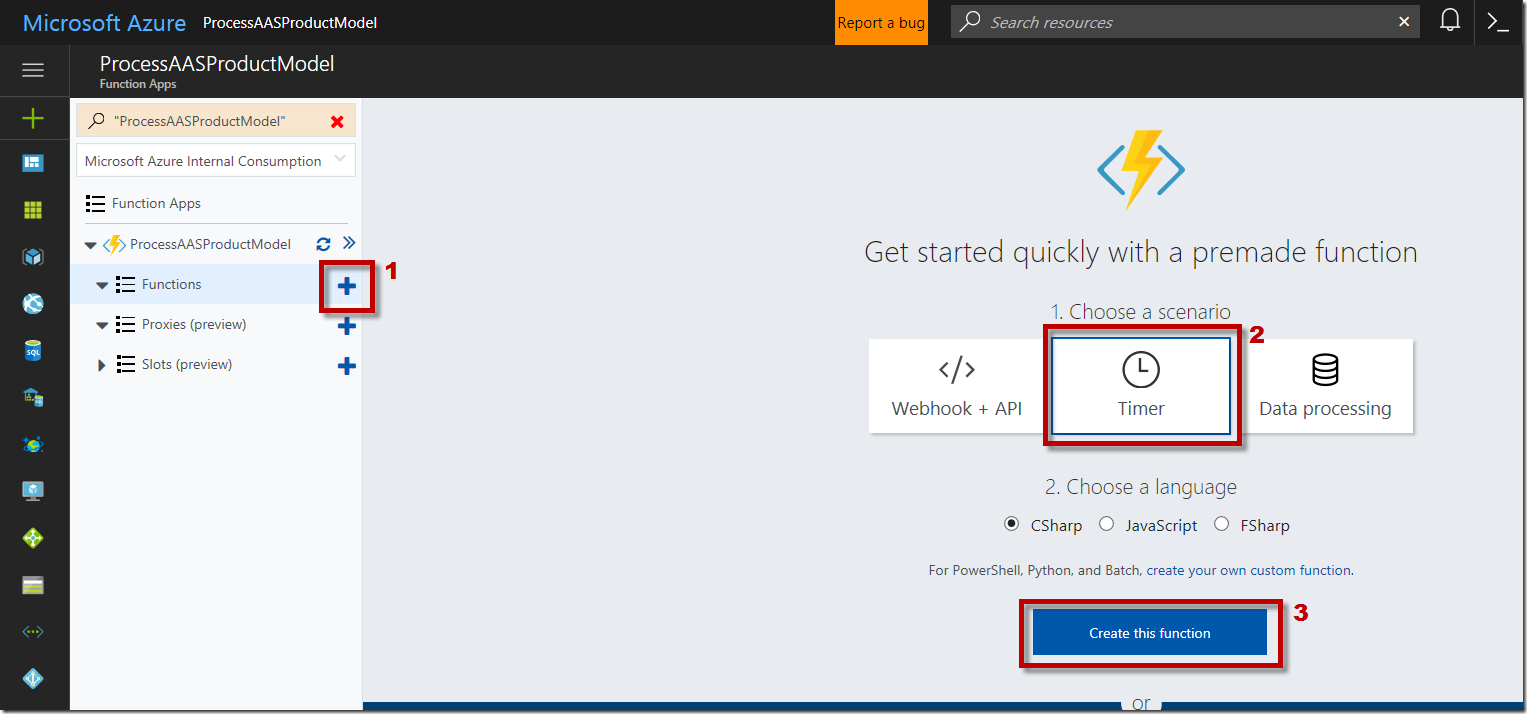Open Load balancers green diamond icon
This screenshot has height=714, width=1527.
tap(33, 538)
